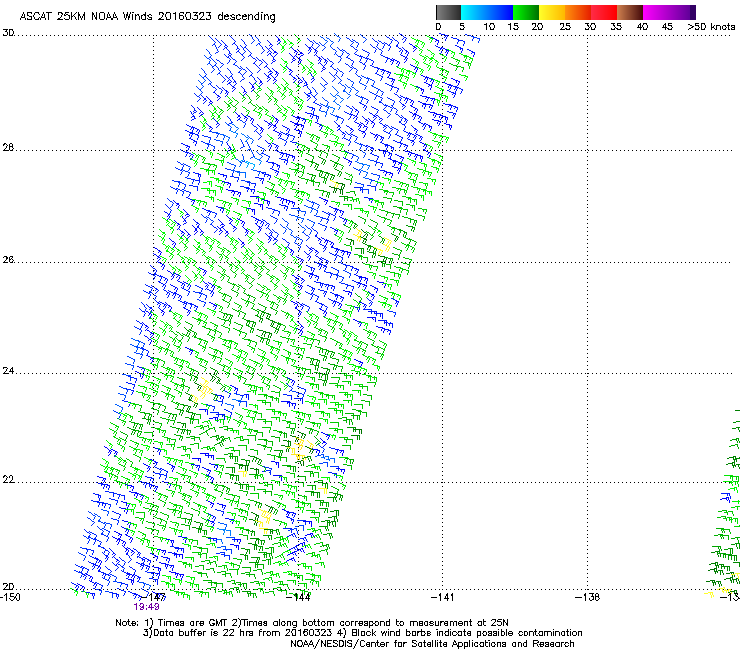The width and height of the screenshot is (740, 650).
Task: Click the 'Data buffer is 22 hrs' note line
Action: pos(362,633)
